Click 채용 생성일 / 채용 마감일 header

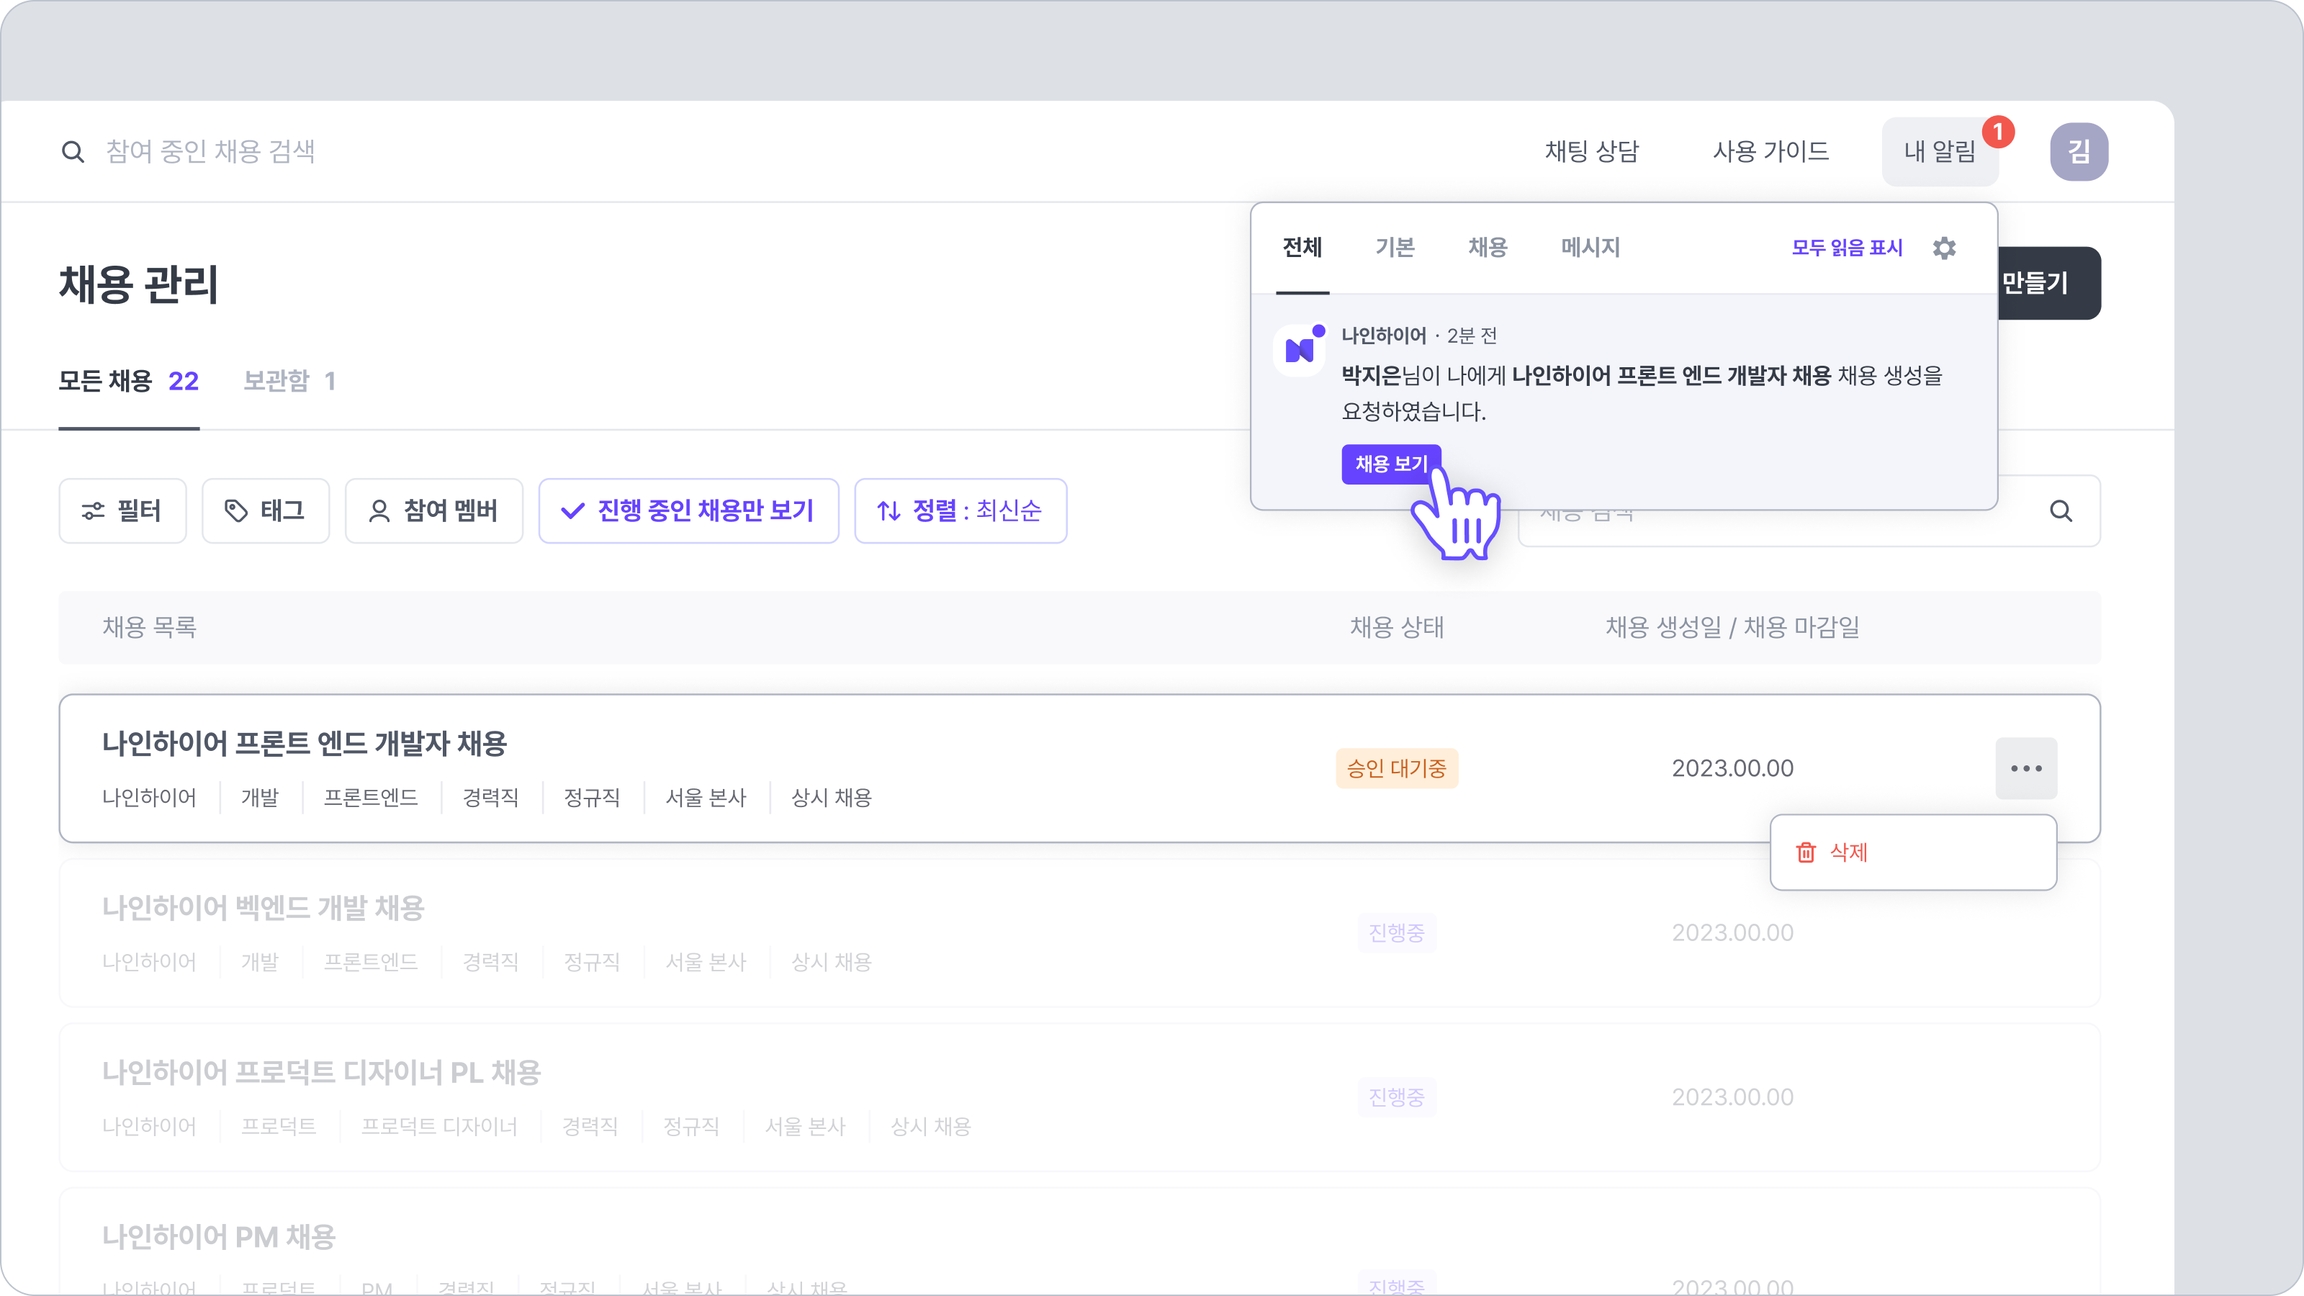1732,627
